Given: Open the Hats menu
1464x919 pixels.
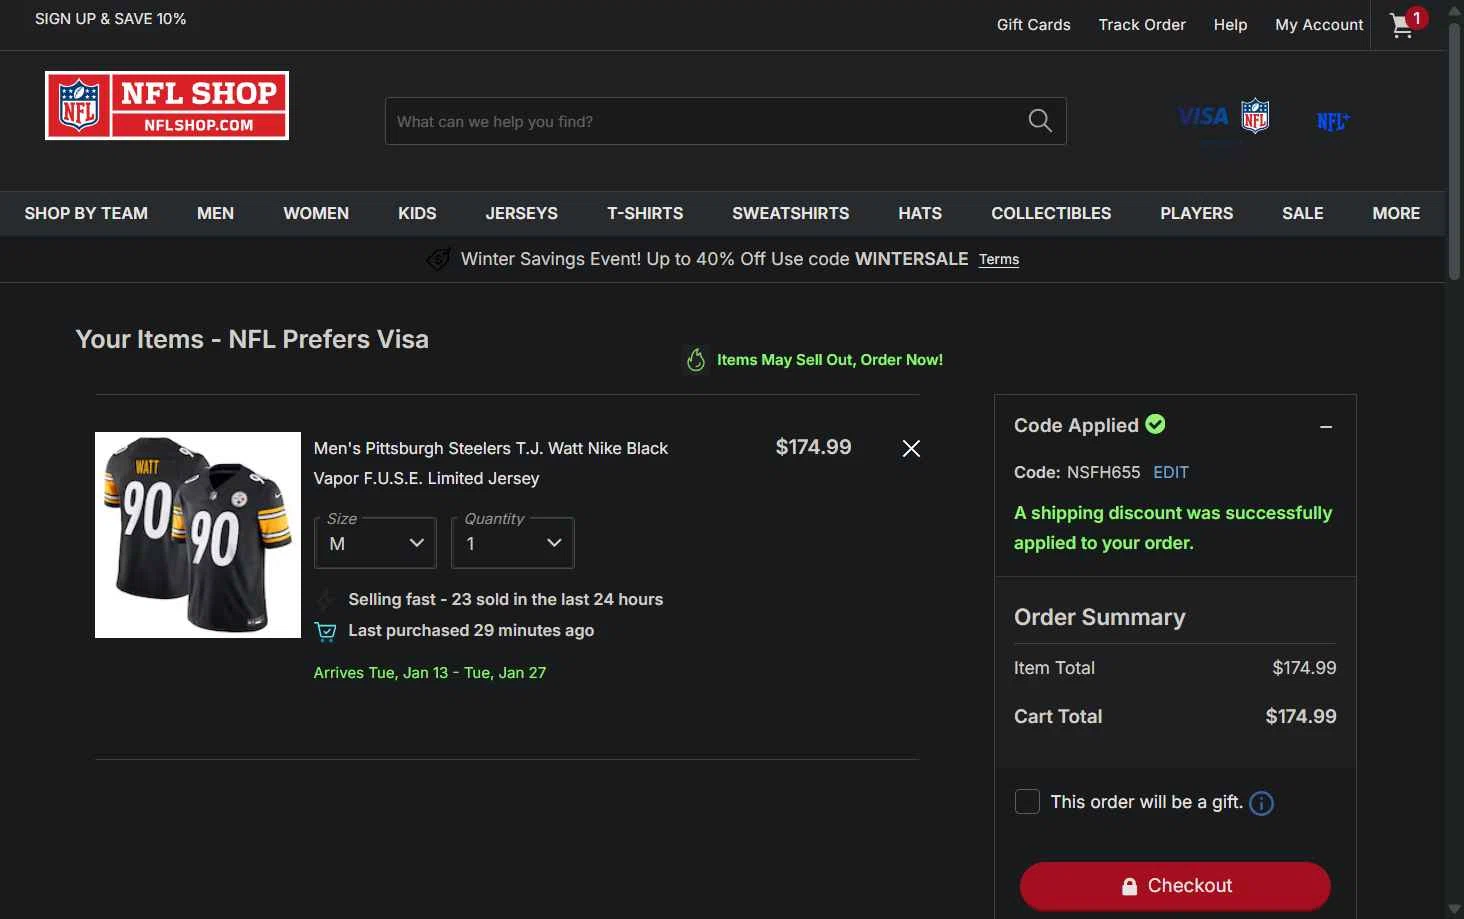Looking at the screenshot, I should (x=920, y=213).
